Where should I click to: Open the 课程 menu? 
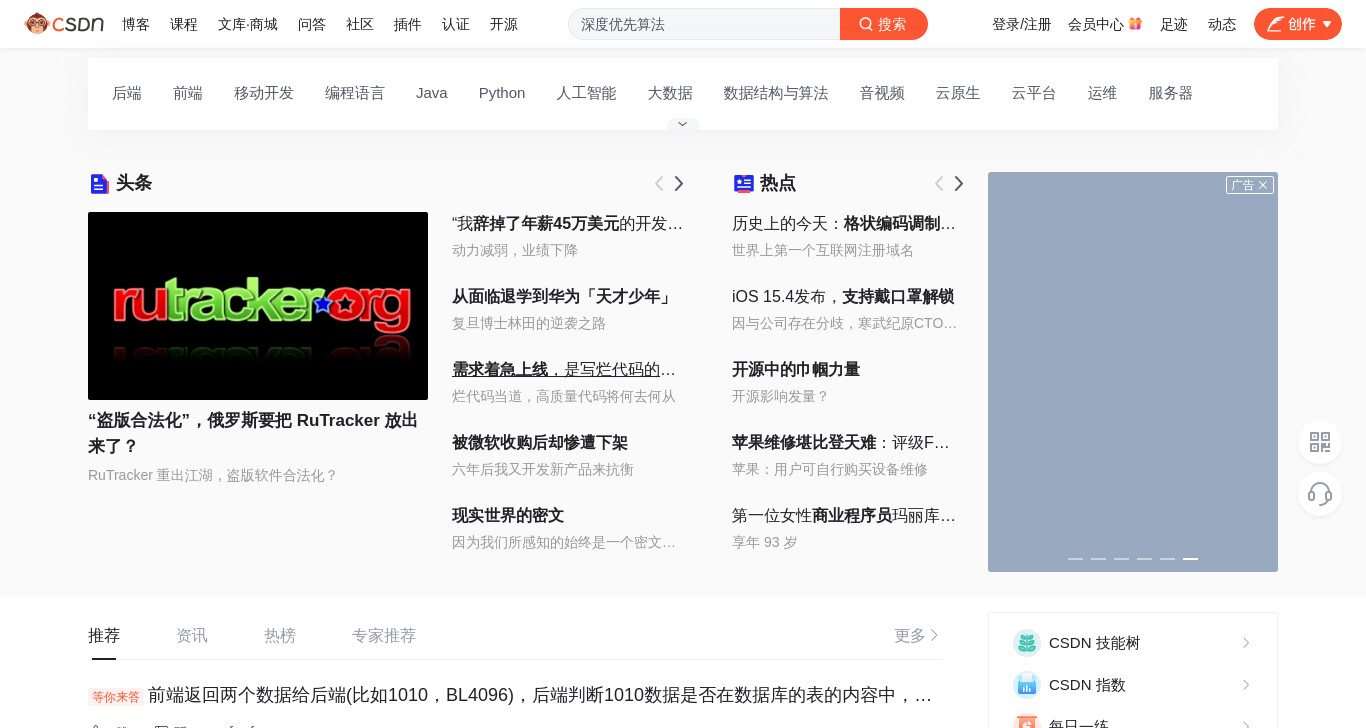click(x=184, y=24)
